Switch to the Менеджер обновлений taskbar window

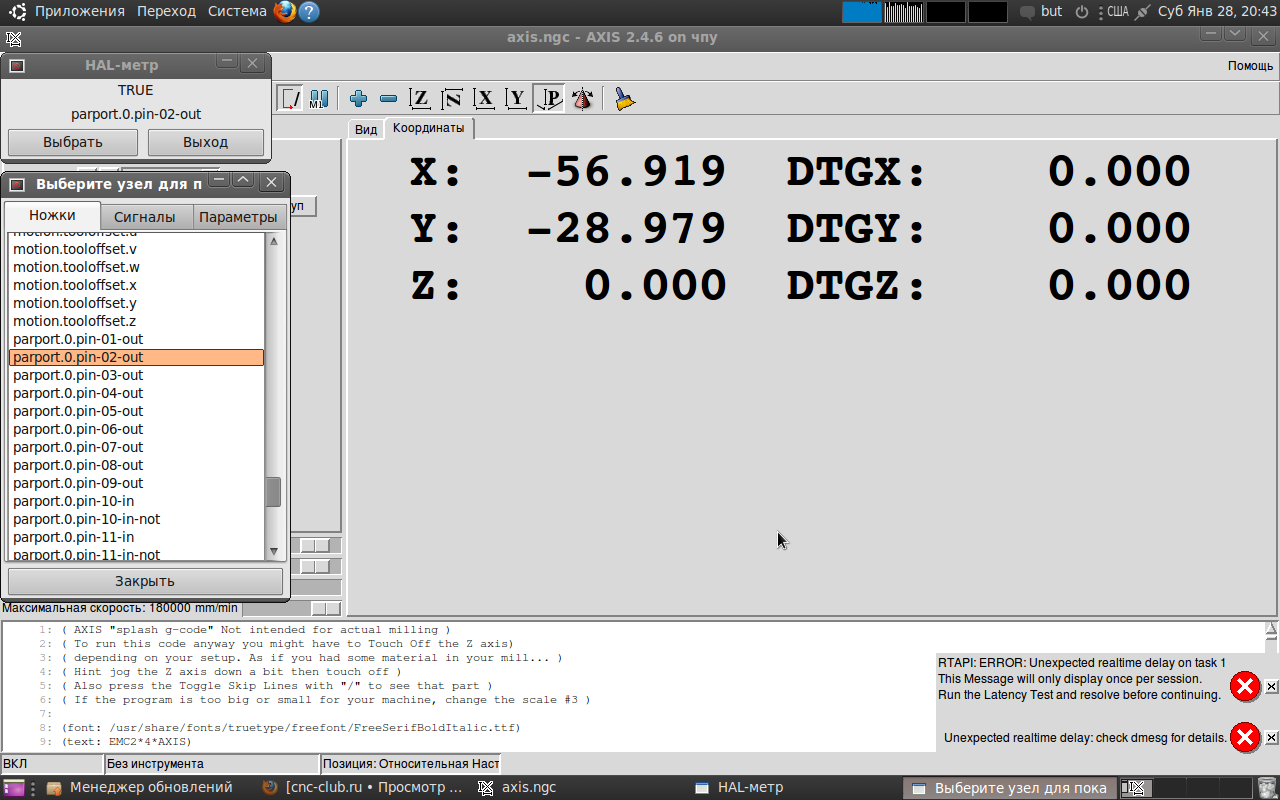[139, 788]
